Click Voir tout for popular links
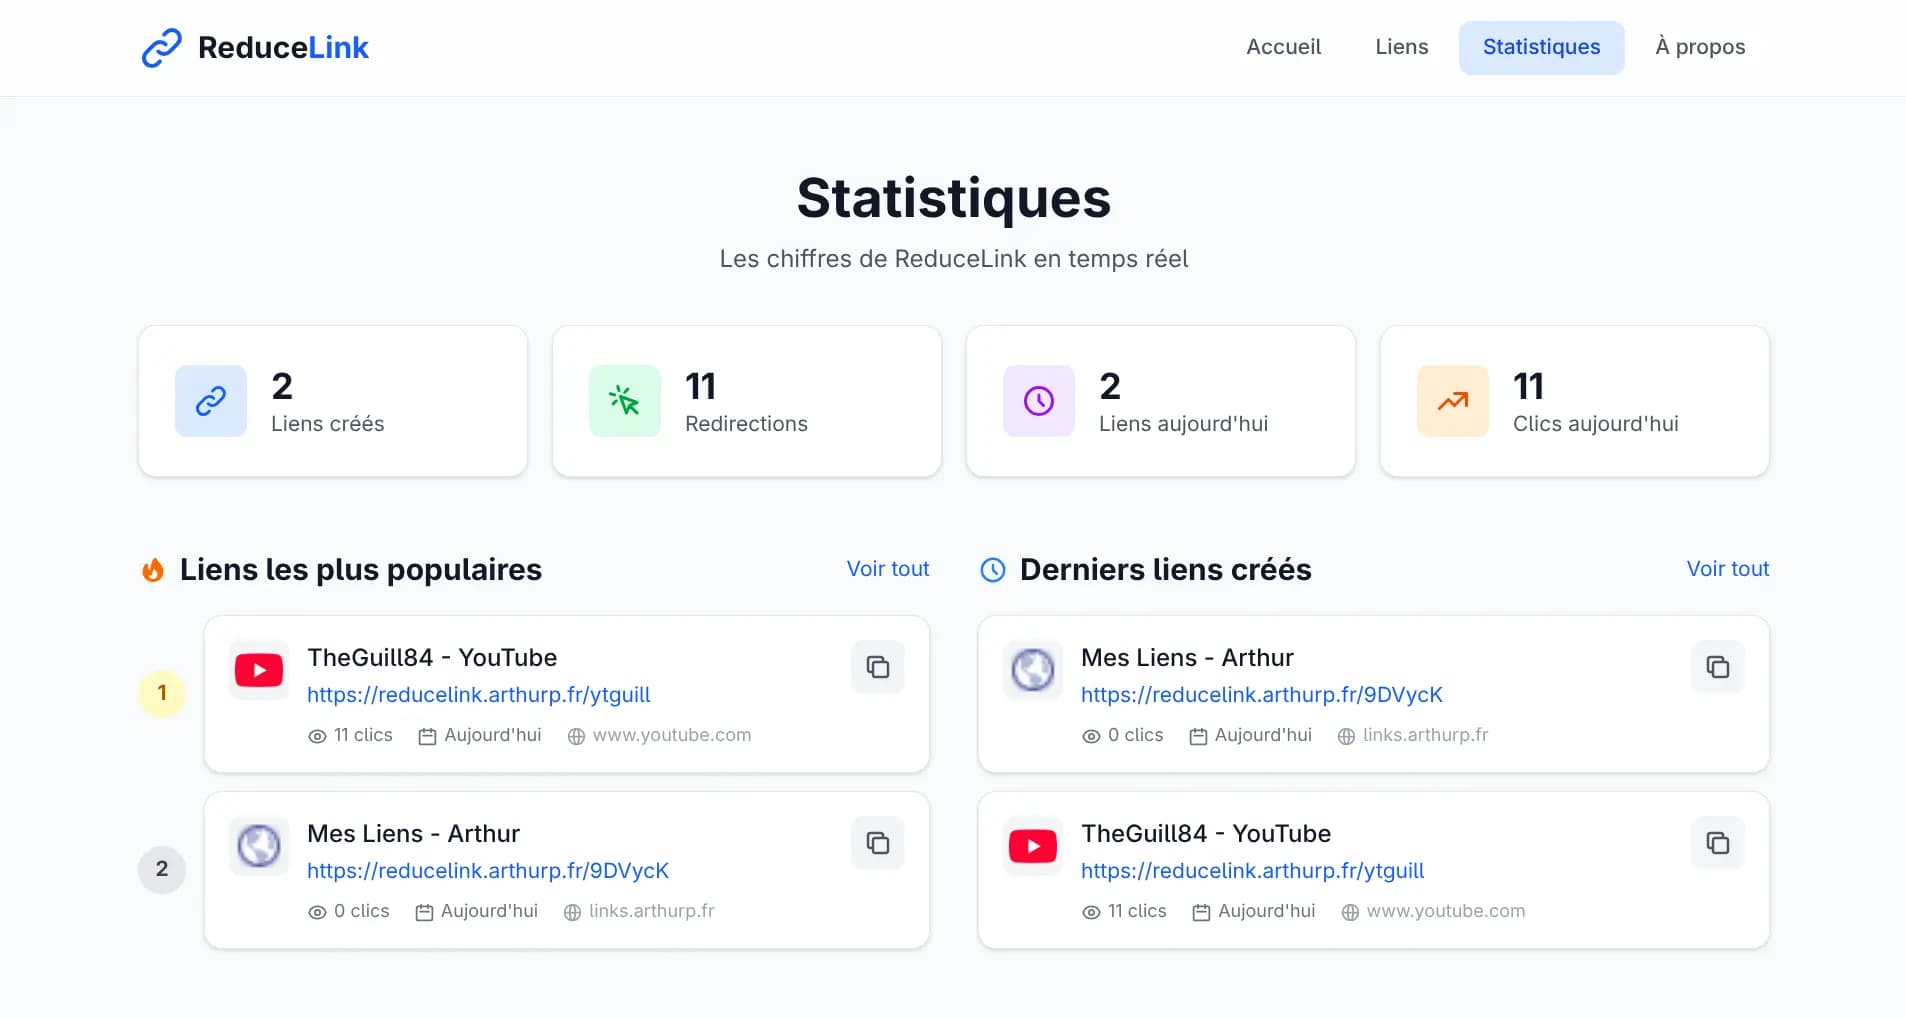This screenshot has width=1906, height=1018. [887, 569]
